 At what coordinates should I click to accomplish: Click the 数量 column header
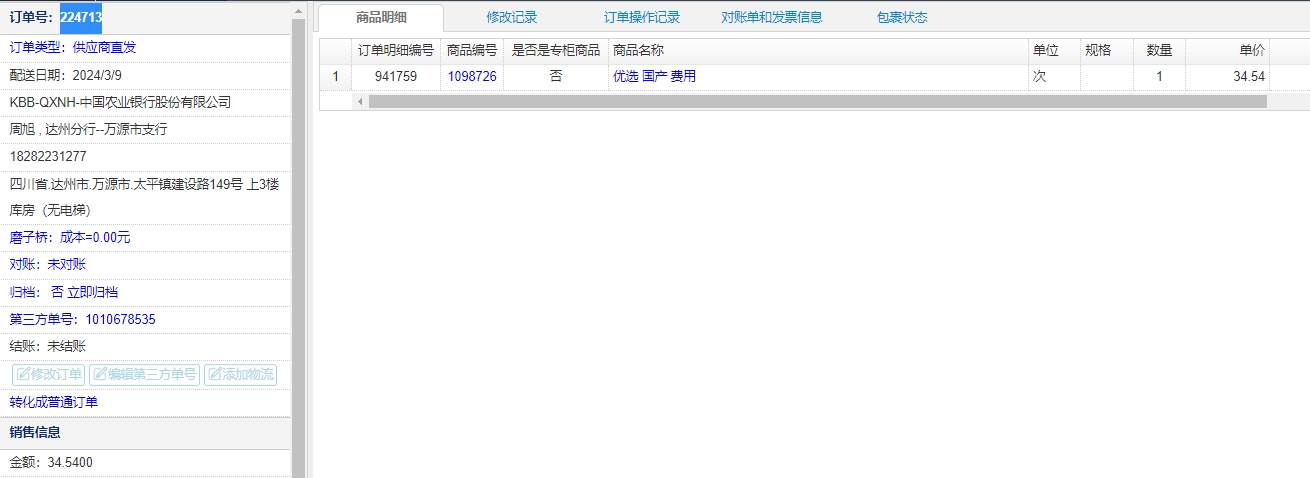click(1160, 50)
